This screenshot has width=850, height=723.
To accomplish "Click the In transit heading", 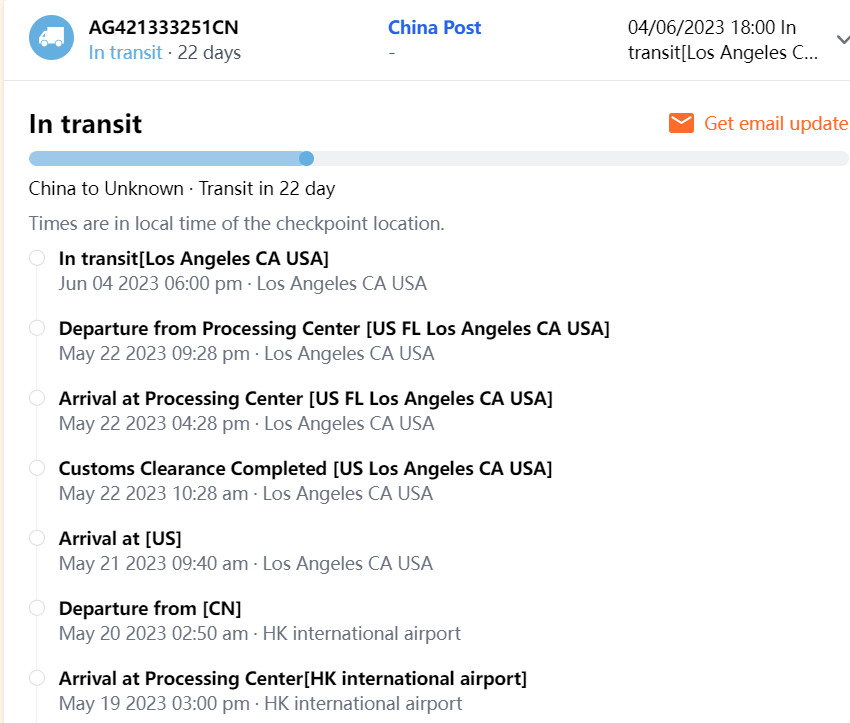I will coord(85,124).
